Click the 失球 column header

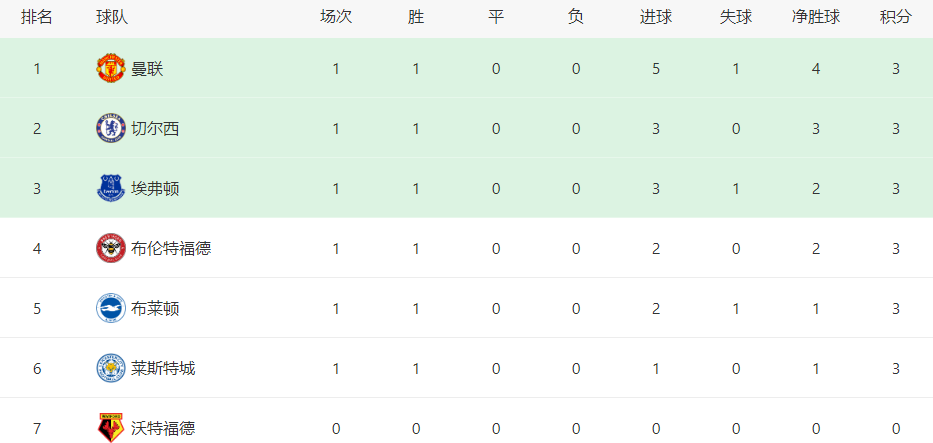click(736, 17)
